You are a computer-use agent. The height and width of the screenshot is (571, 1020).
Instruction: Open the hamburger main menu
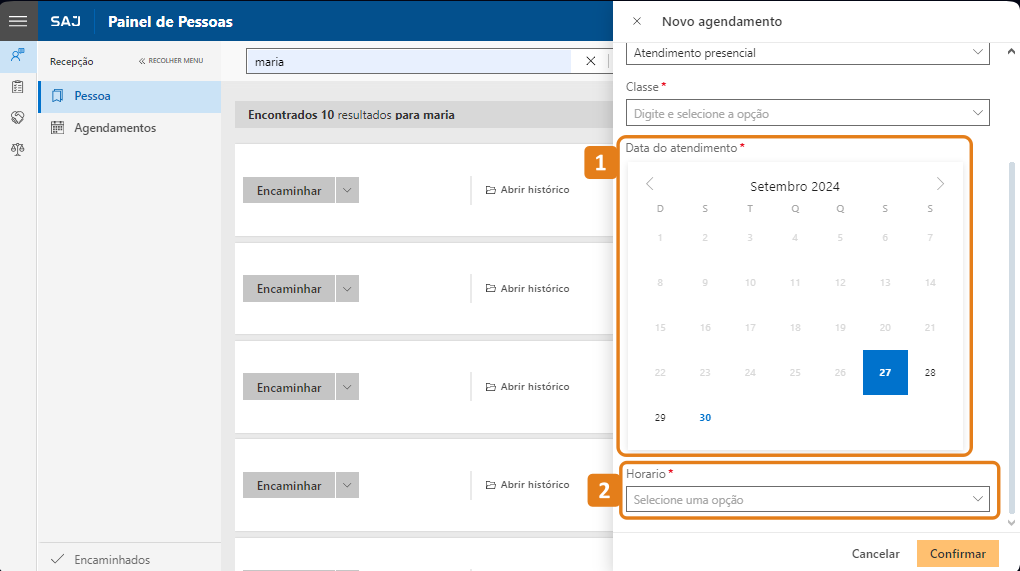click(18, 21)
